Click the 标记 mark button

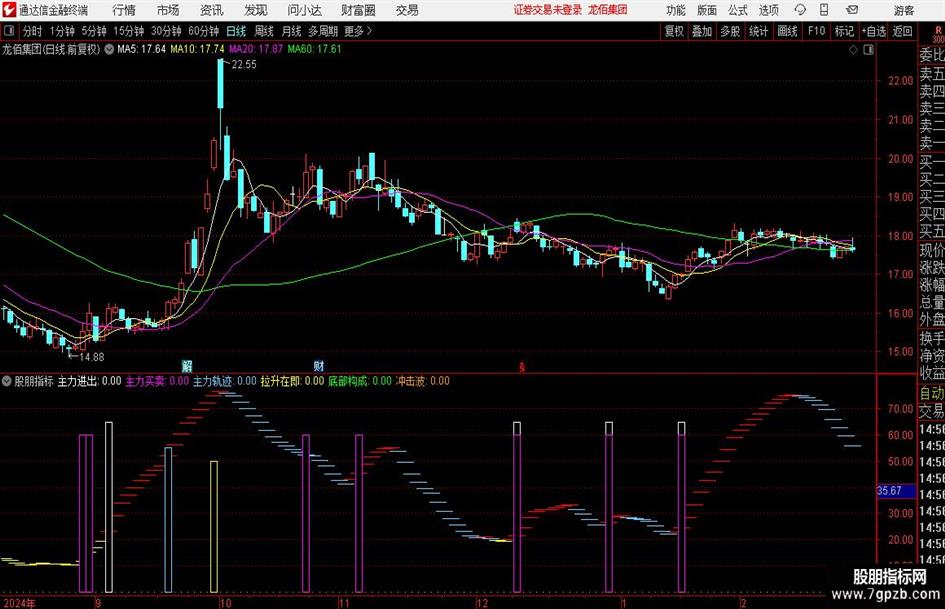point(844,31)
